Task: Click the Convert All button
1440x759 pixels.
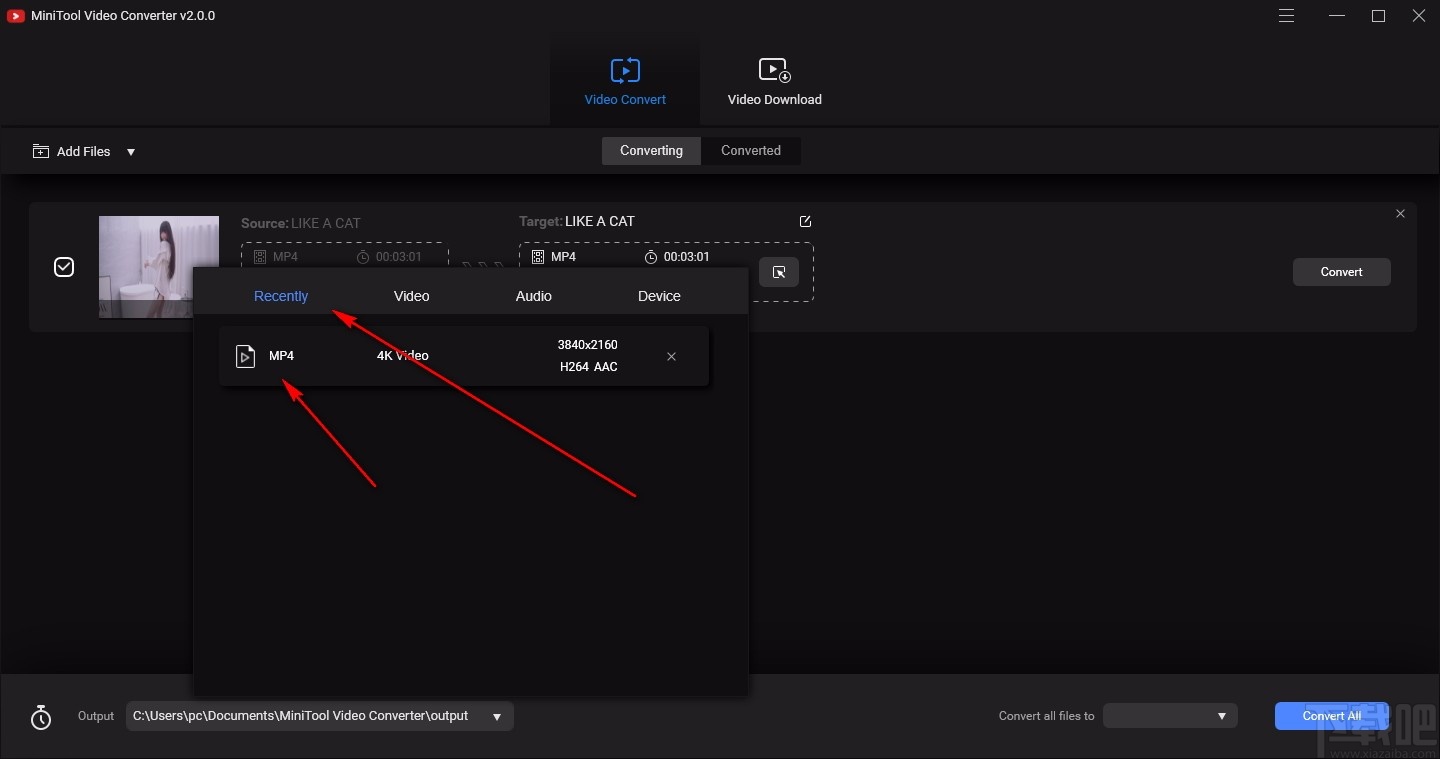Action: click(1332, 716)
